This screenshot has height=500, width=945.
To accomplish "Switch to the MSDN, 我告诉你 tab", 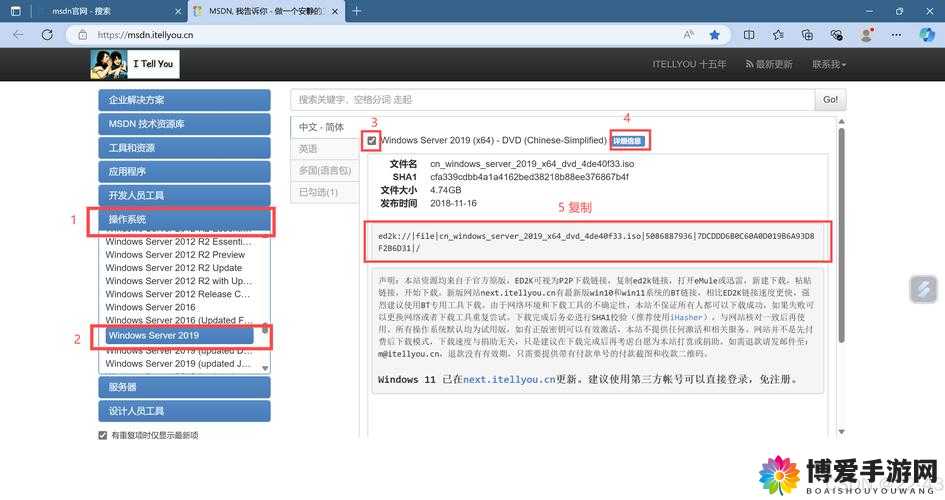I will click(x=266, y=11).
